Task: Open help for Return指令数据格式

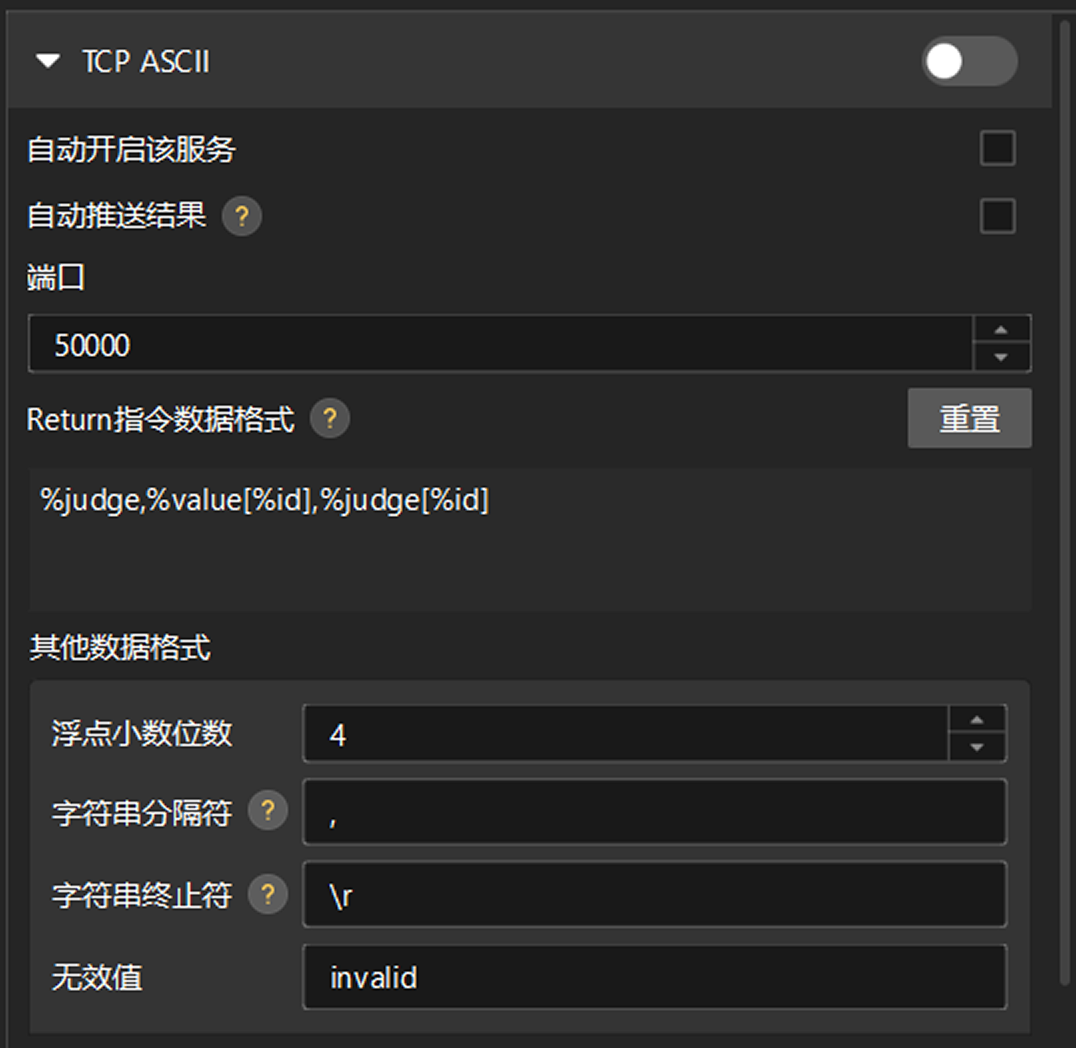Action: (x=330, y=420)
